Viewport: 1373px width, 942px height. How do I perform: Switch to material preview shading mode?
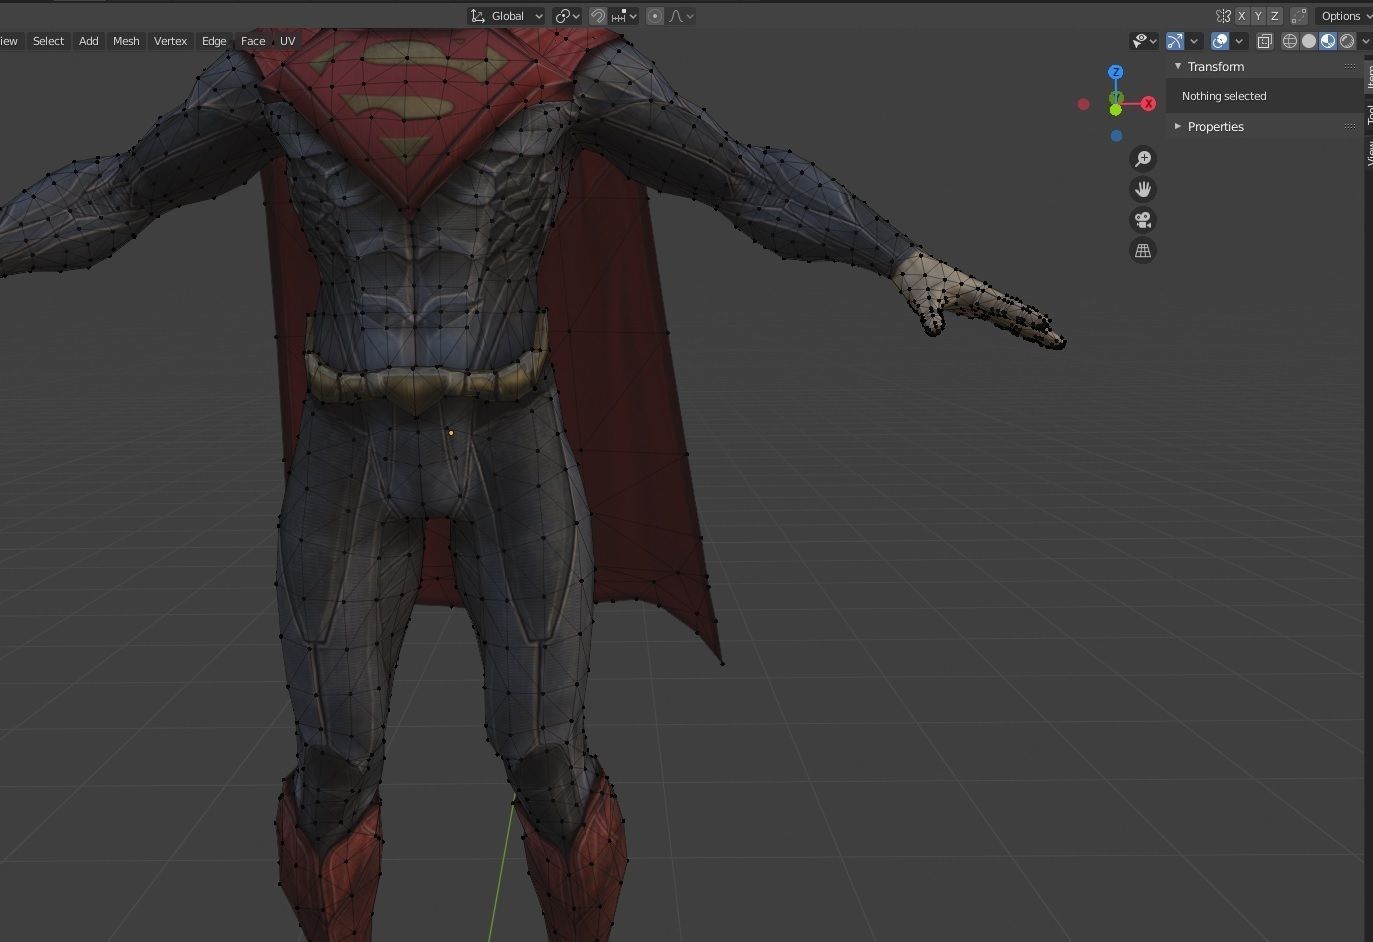(x=1328, y=41)
